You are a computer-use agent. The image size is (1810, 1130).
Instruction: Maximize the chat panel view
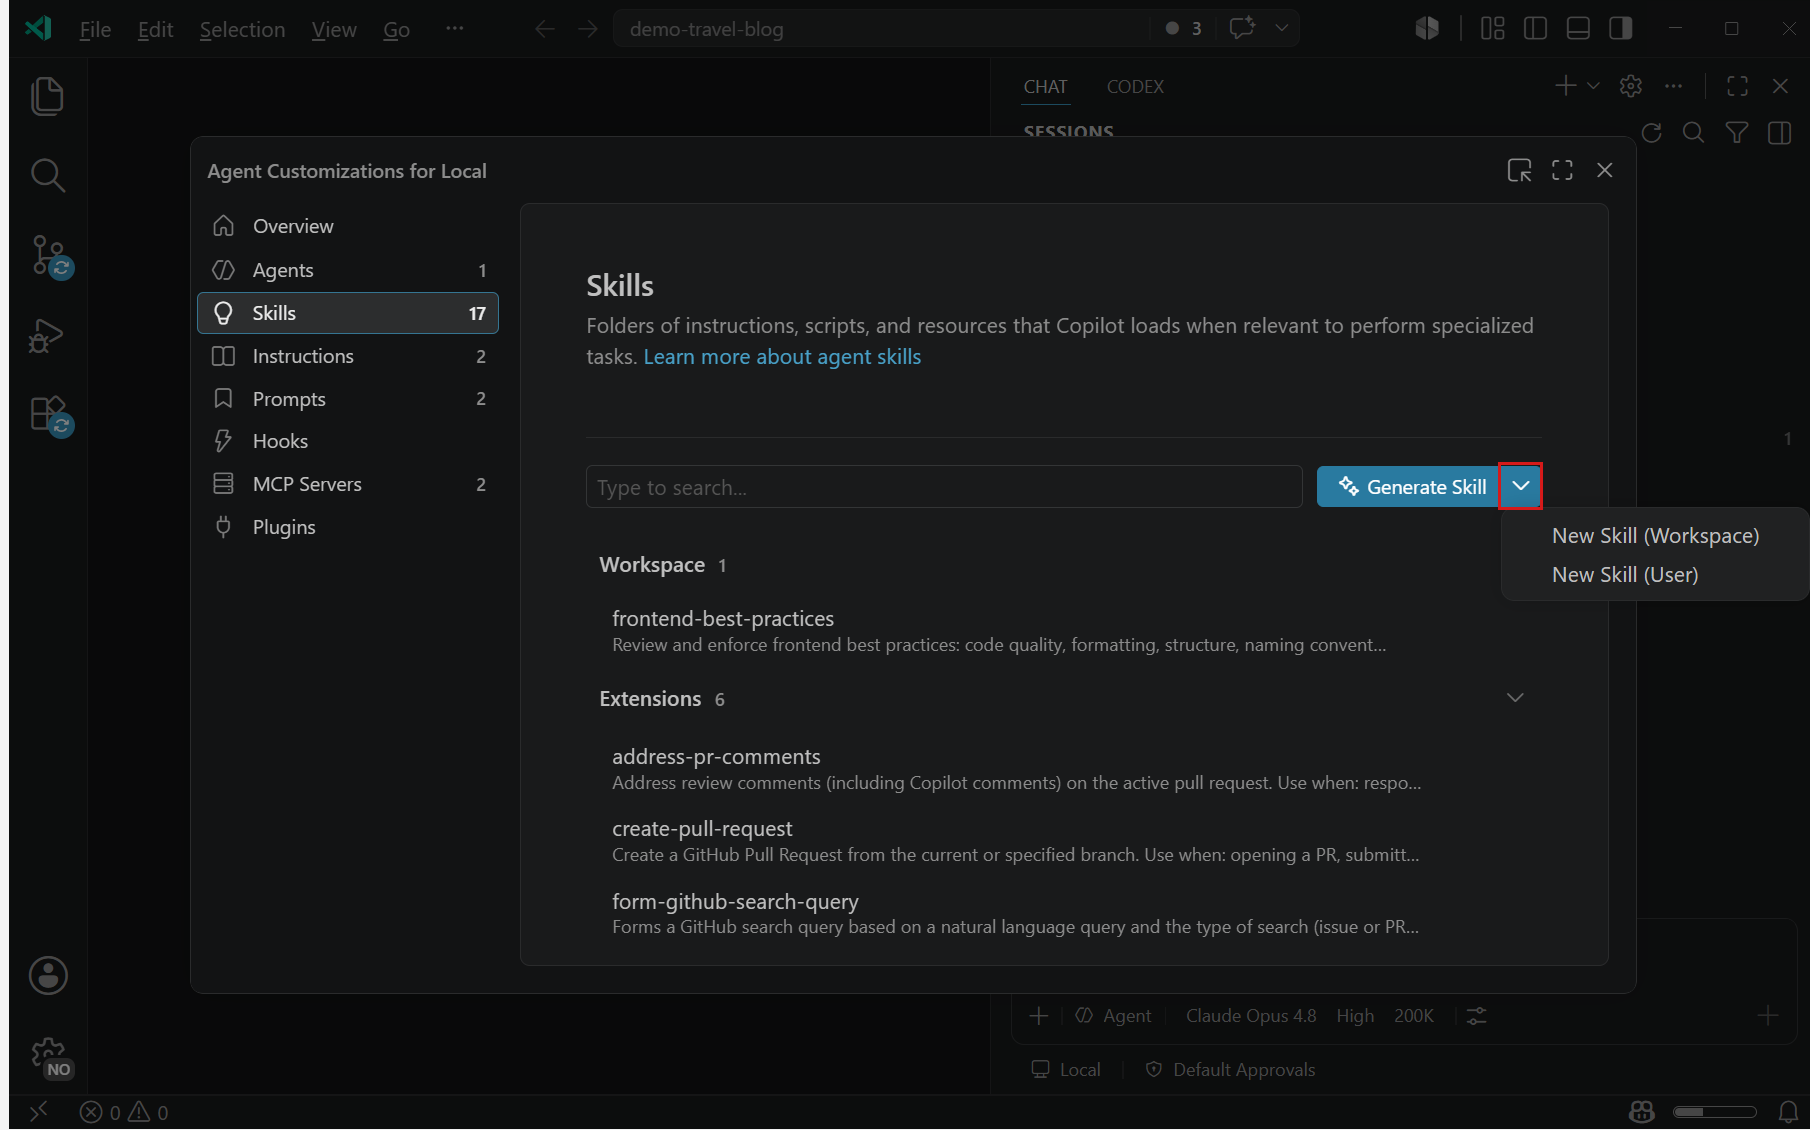tap(1738, 86)
